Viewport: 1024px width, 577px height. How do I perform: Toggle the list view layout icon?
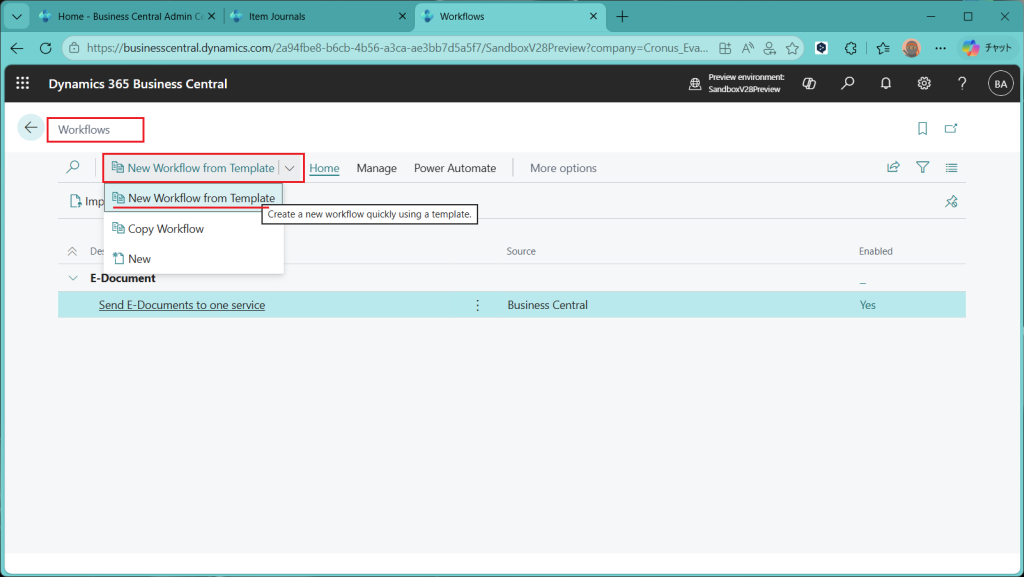[952, 168]
